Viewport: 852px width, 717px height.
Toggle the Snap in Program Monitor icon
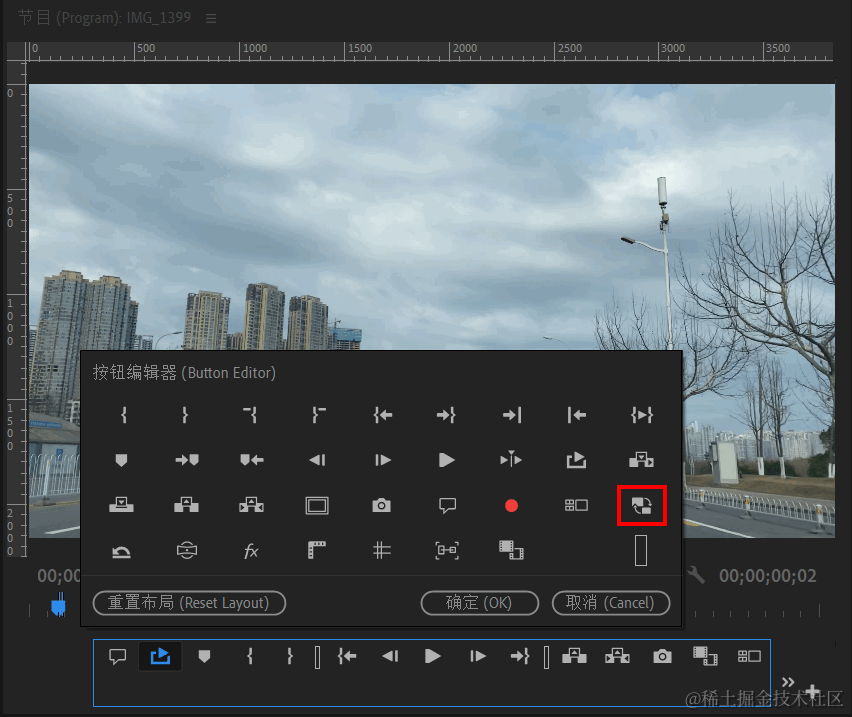(x=447, y=550)
